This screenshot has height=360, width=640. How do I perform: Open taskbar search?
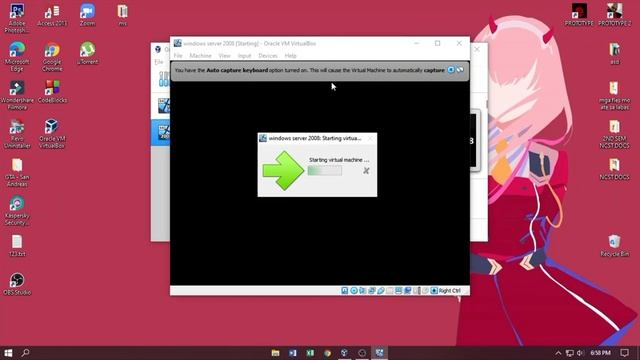[25, 353]
